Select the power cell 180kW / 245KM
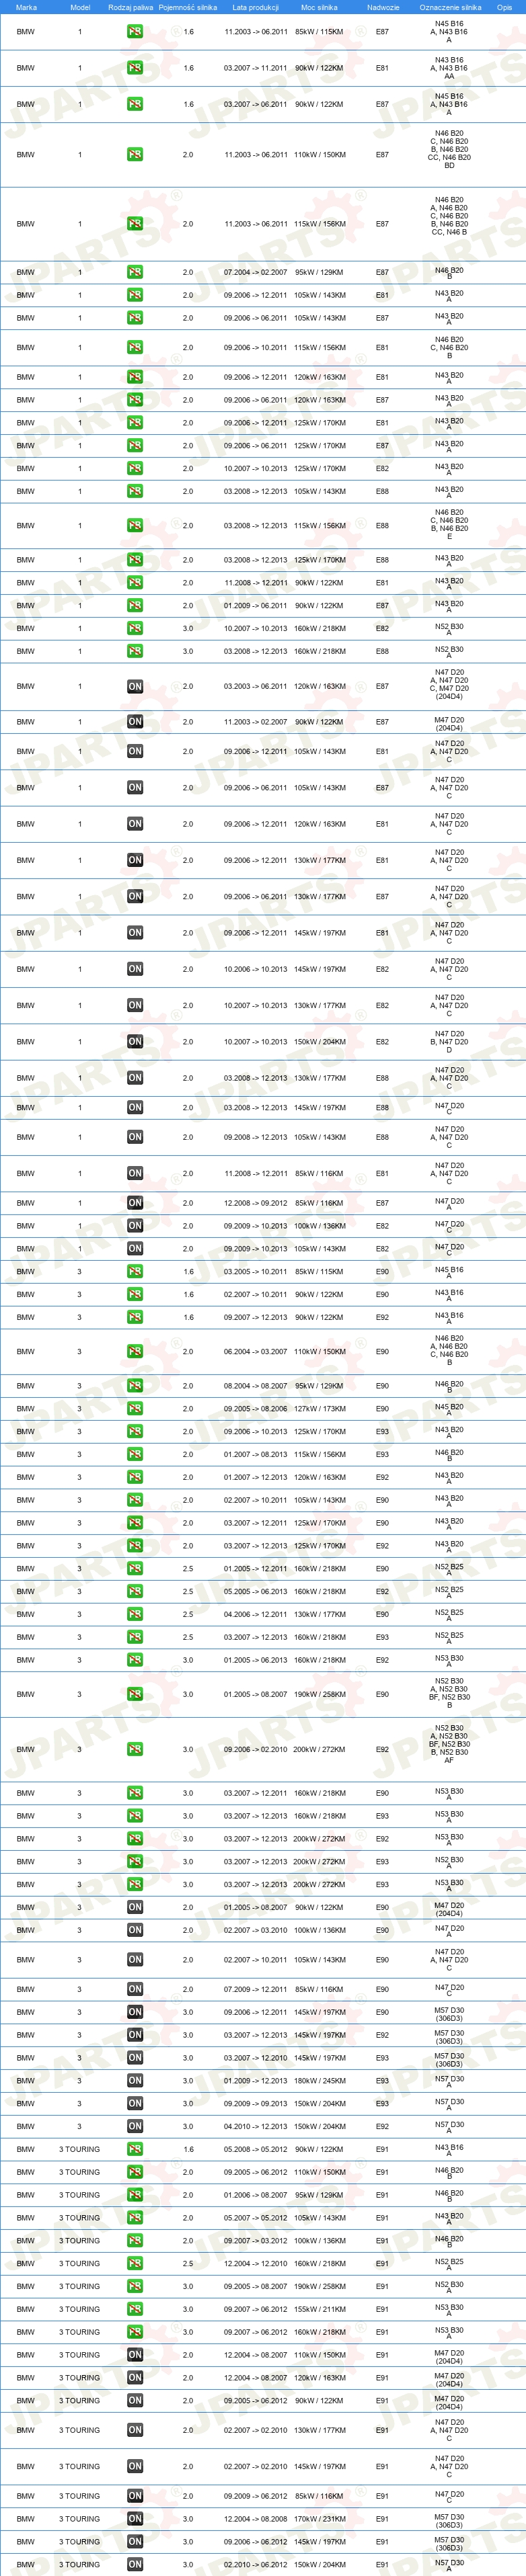The width and height of the screenshot is (526, 2576). pos(320,2080)
